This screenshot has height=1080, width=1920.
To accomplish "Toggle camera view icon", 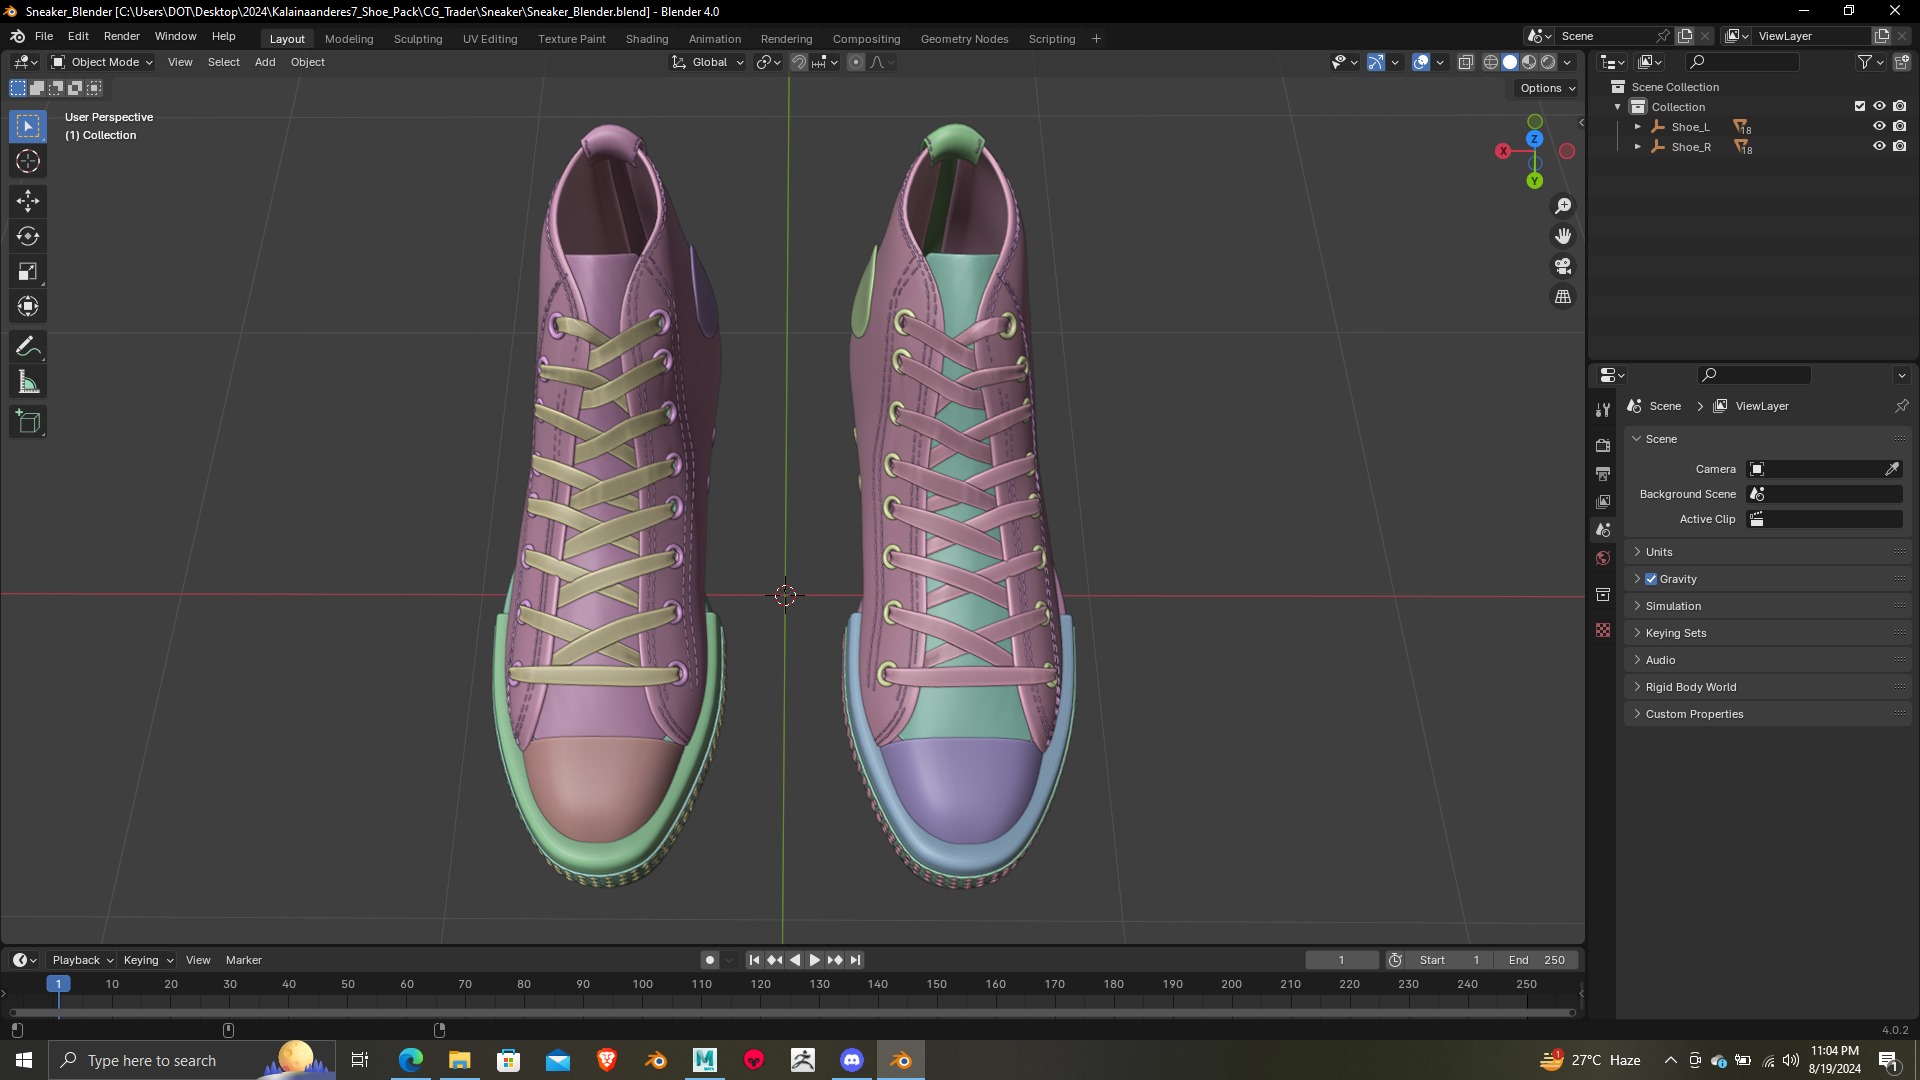I will [1563, 266].
